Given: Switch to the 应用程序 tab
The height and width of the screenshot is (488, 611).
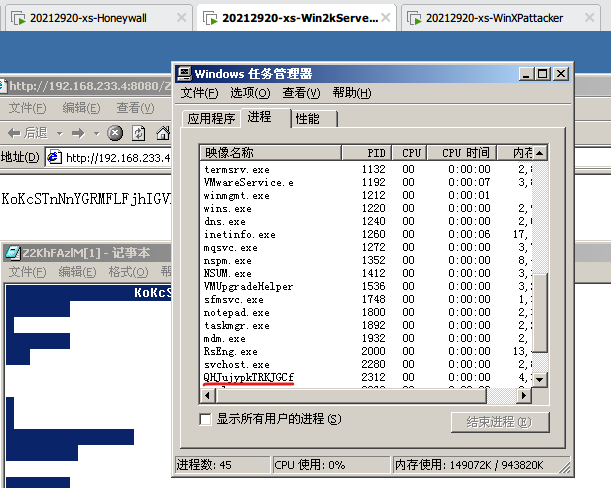Looking at the screenshot, I should point(211,118).
